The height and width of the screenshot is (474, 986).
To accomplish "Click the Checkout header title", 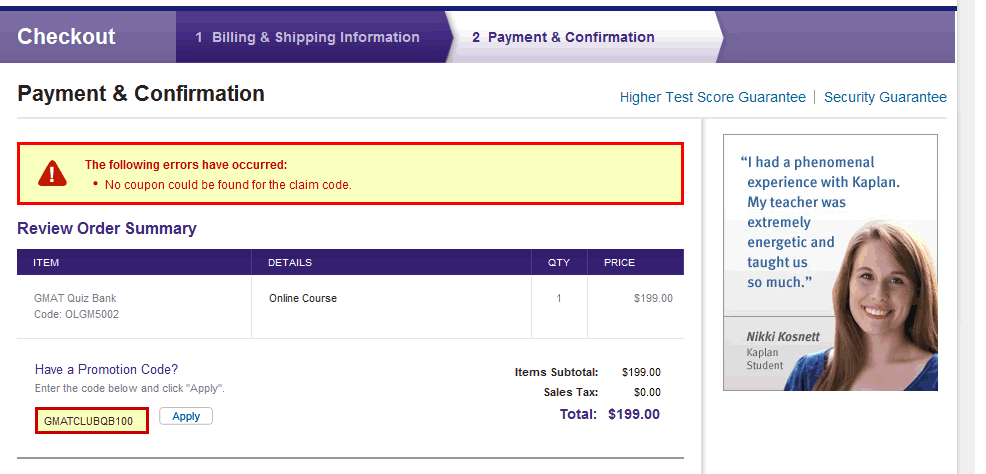I will pyautogui.click(x=66, y=37).
